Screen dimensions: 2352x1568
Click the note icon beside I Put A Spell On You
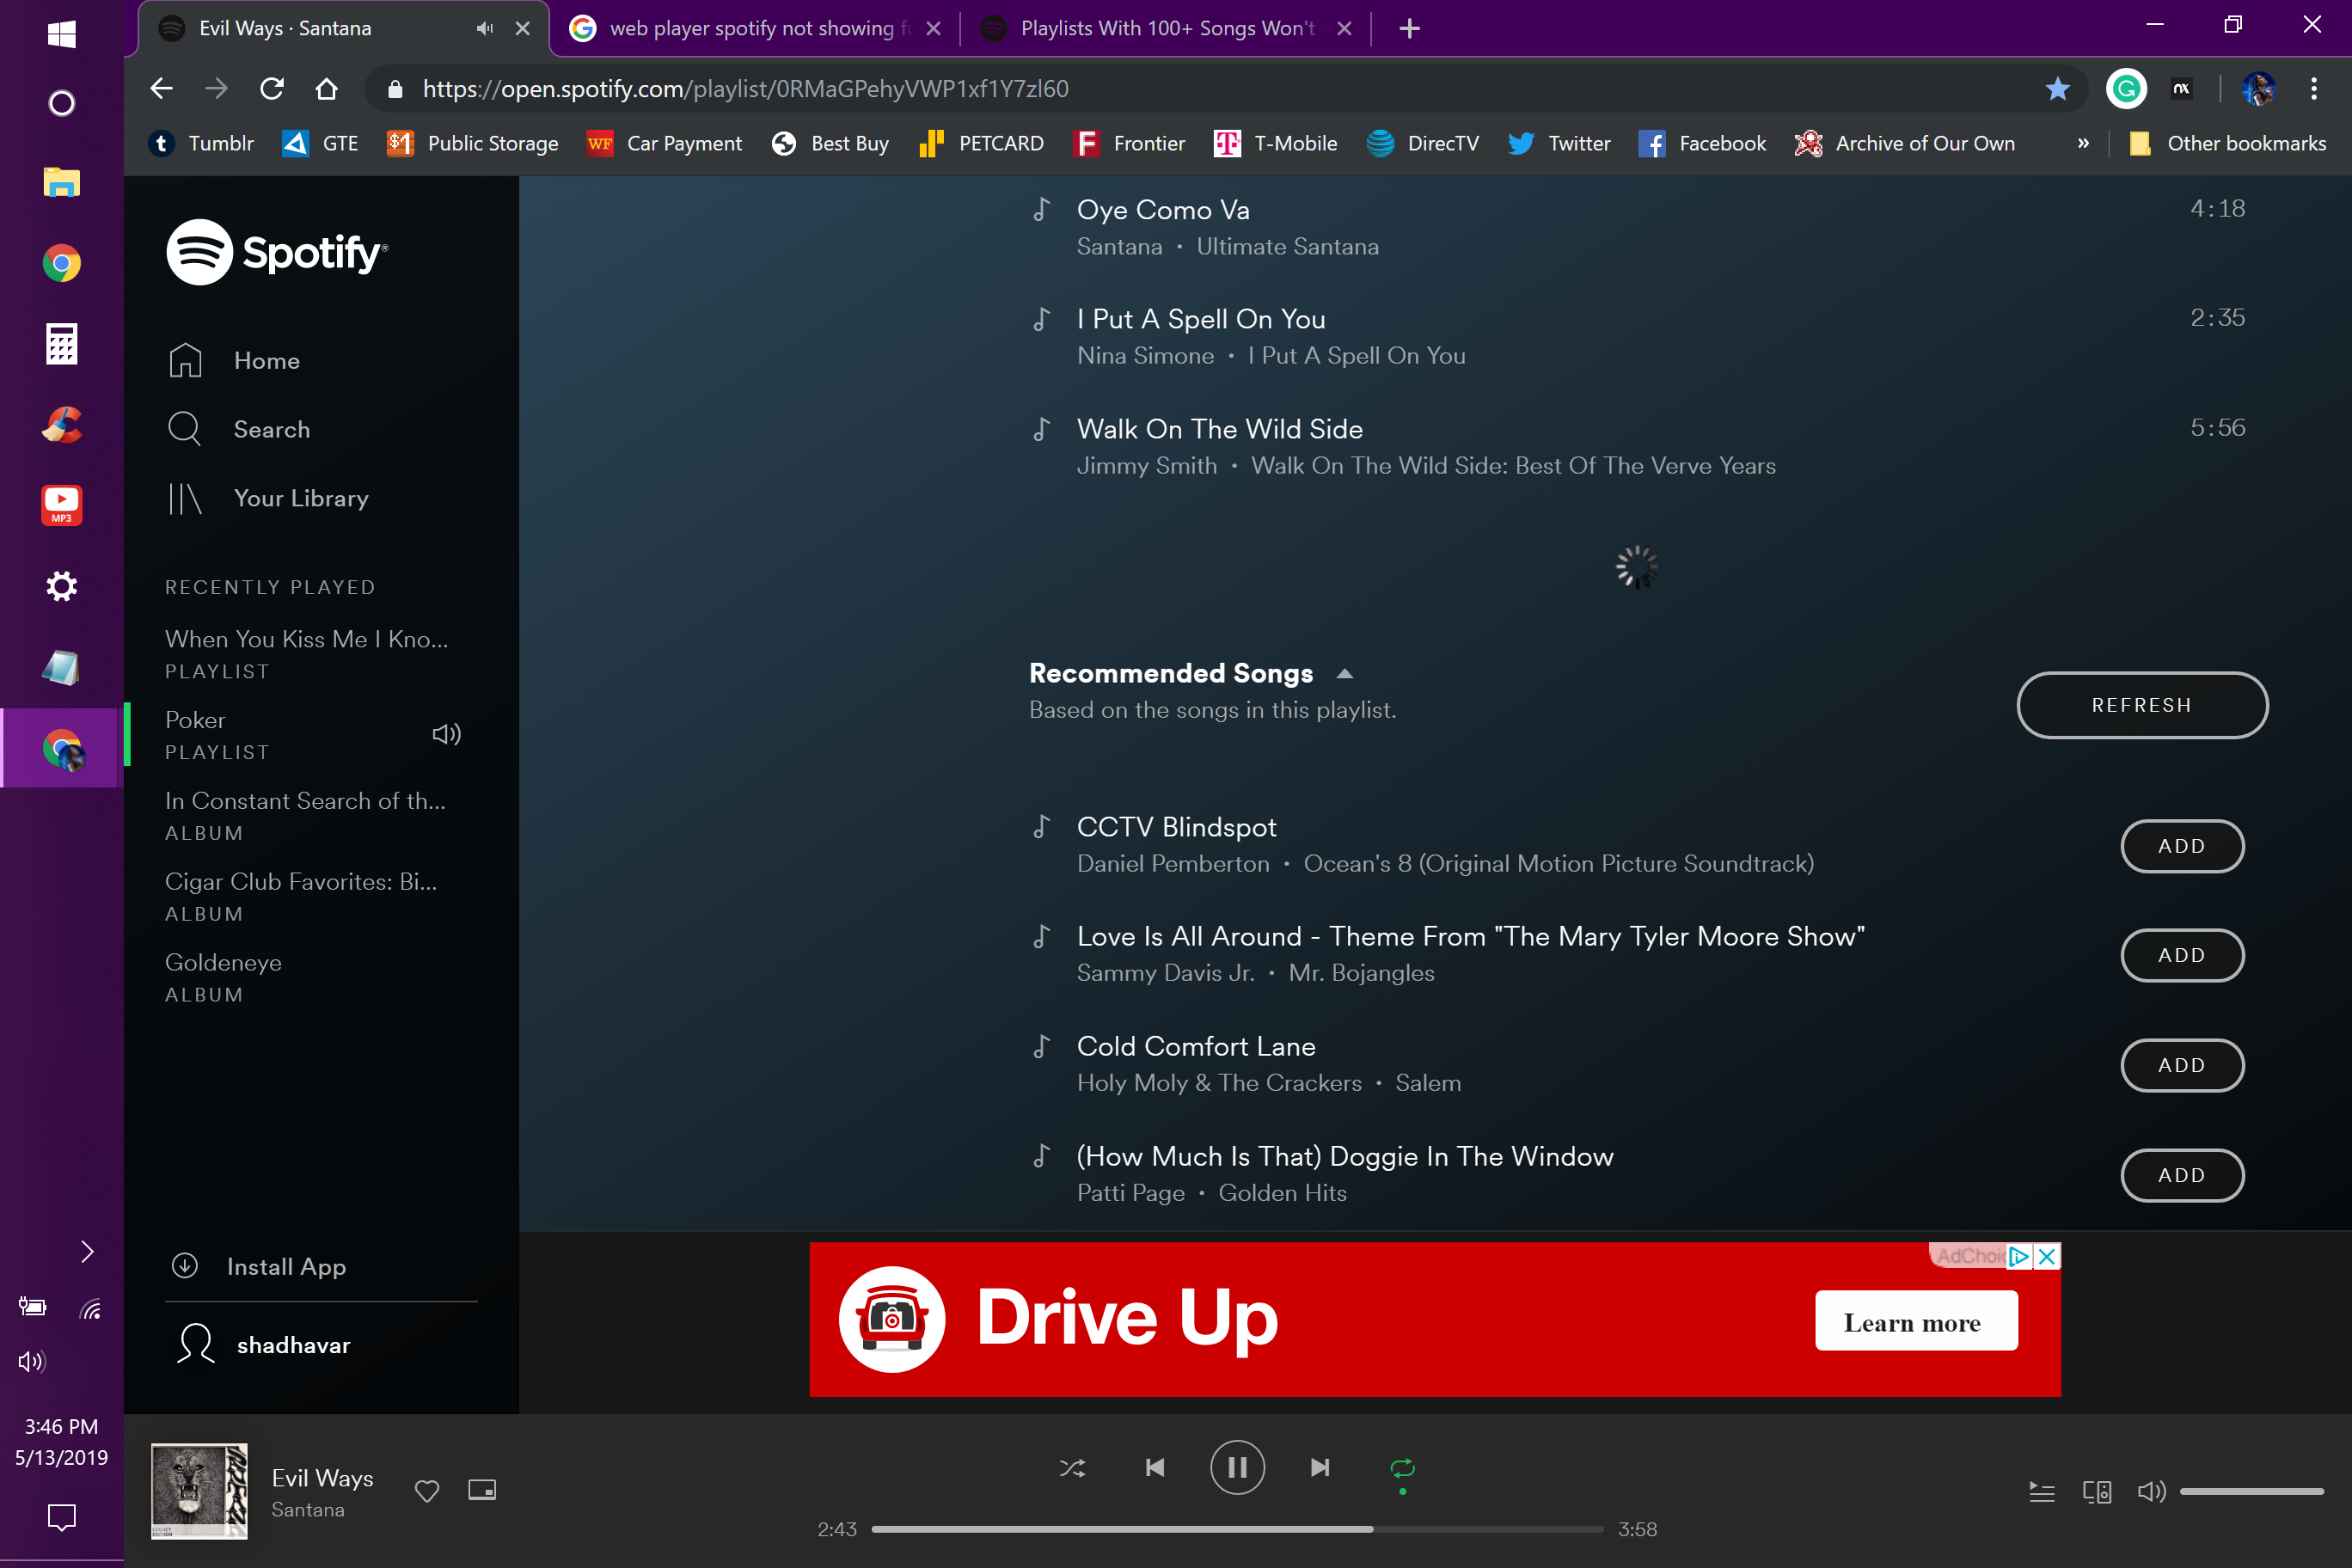(1041, 319)
